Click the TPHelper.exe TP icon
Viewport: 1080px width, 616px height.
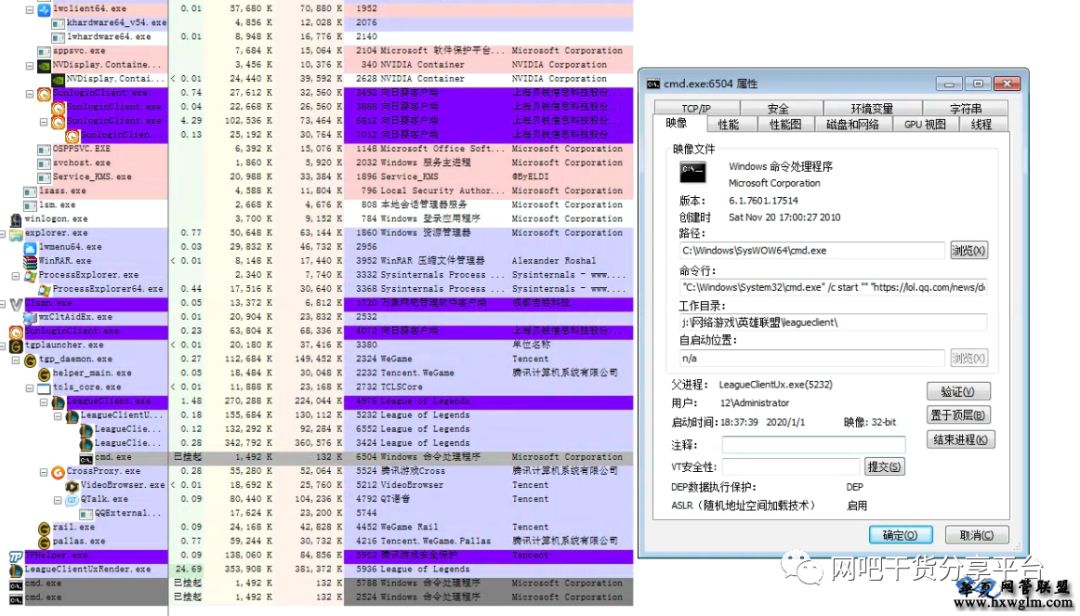pos(16,556)
